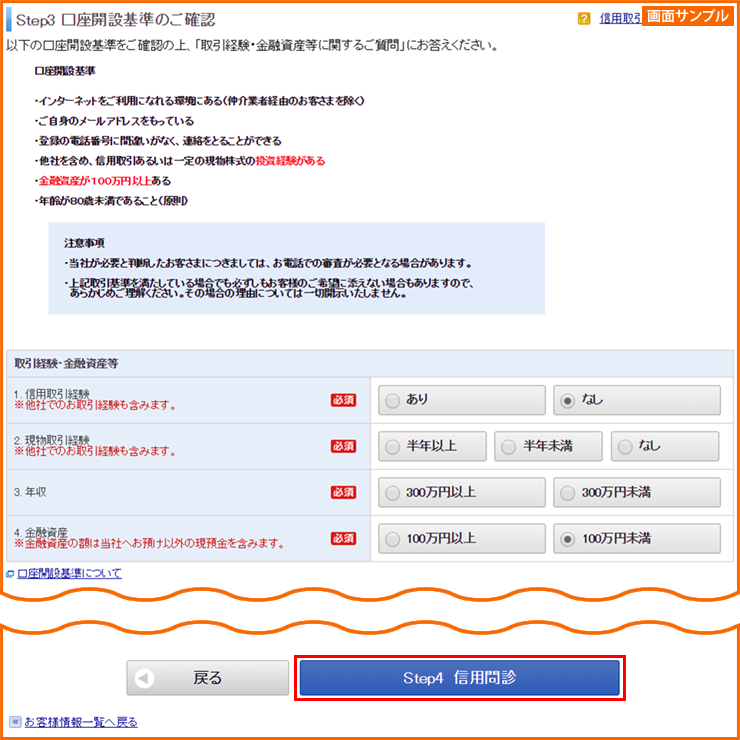Click the 年齢が80歳未満であること criterion text

[x=111, y=202]
